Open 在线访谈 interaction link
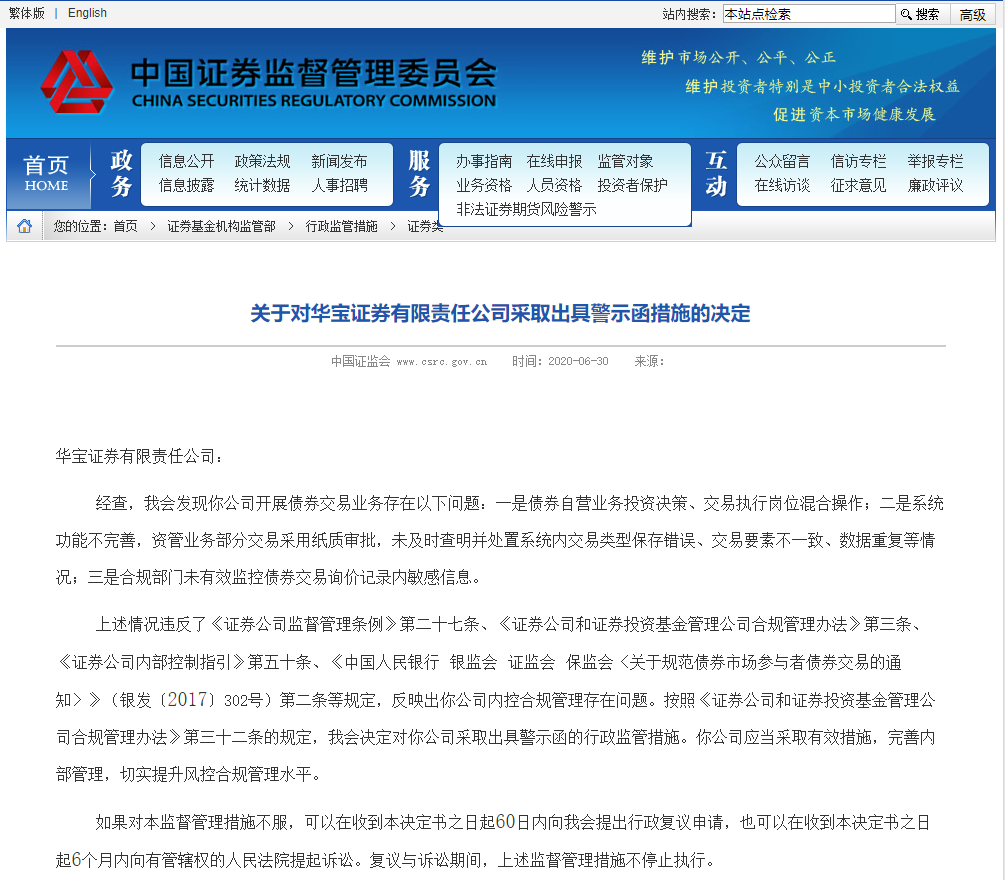1005x880 pixels. pyautogui.click(x=782, y=185)
